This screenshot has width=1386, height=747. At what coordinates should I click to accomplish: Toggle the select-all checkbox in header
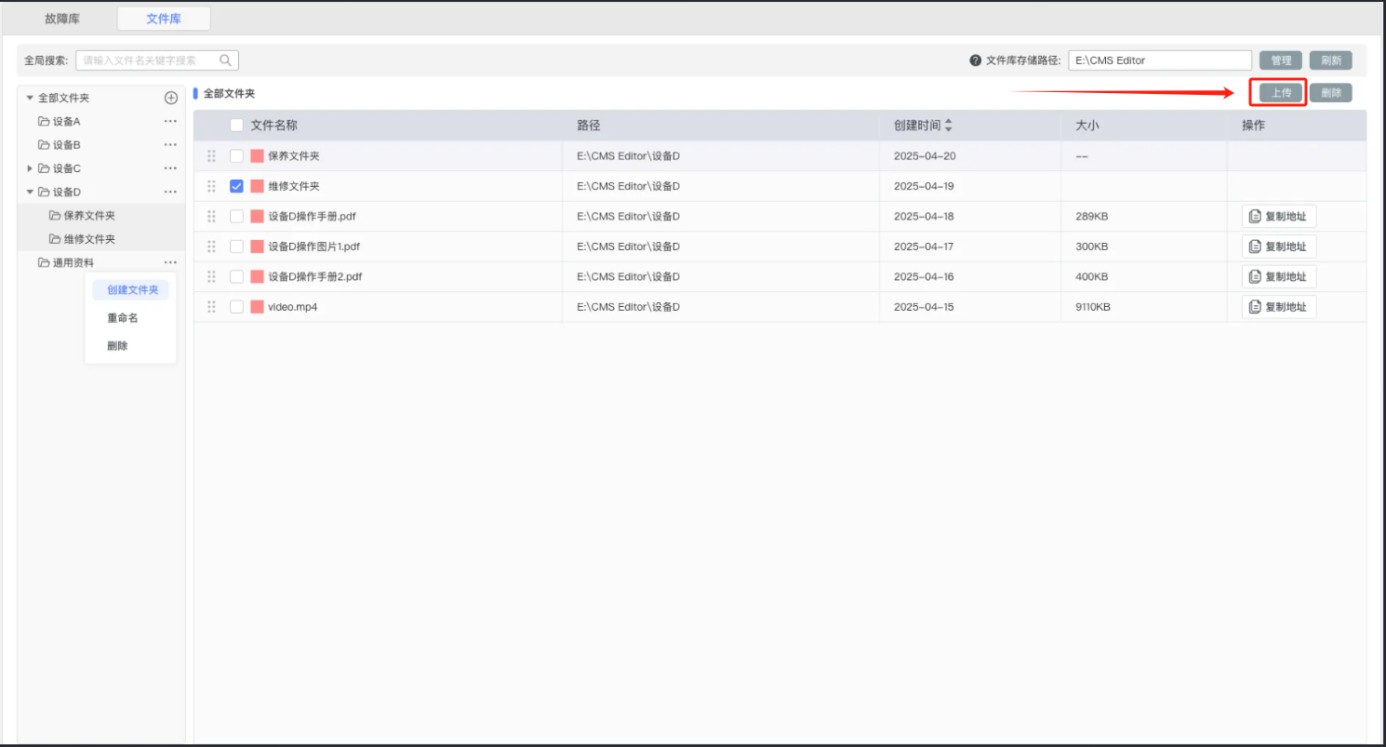pos(237,126)
